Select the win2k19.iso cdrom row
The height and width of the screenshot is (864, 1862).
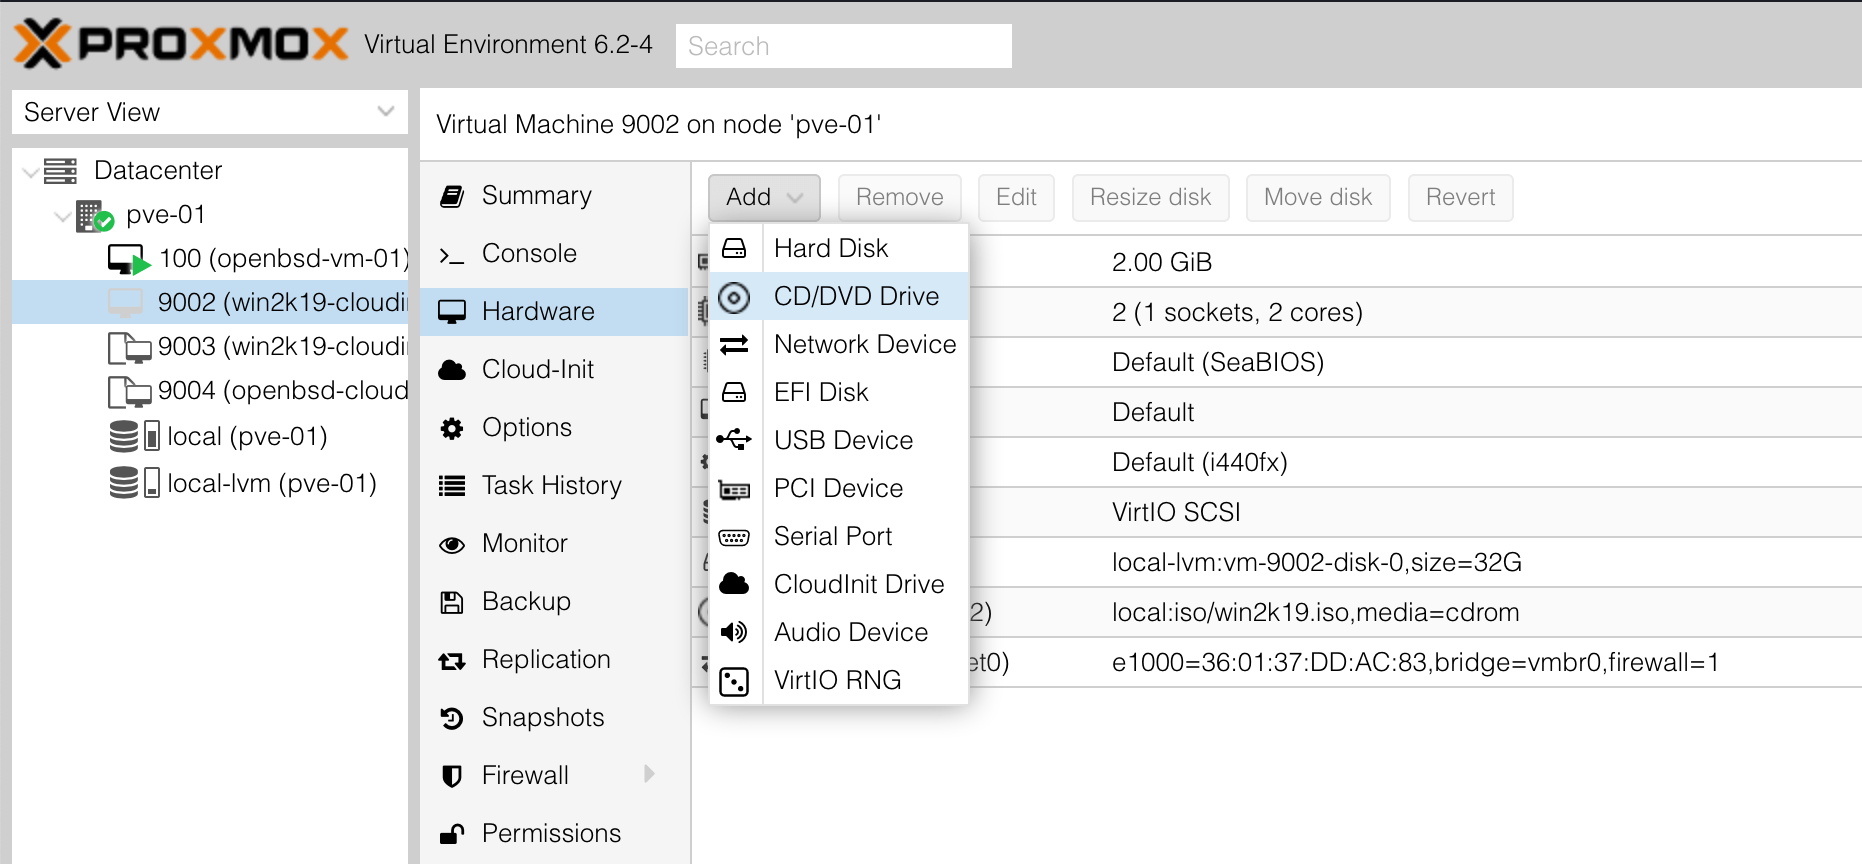coord(1277,612)
